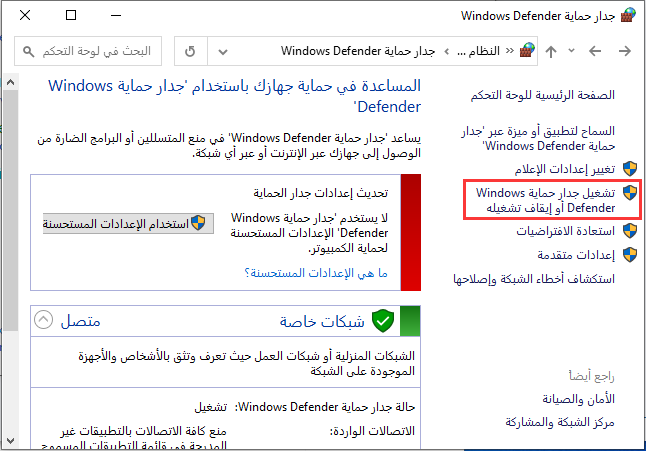Open تغيير إعدادات الإعلام link

point(564,169)
